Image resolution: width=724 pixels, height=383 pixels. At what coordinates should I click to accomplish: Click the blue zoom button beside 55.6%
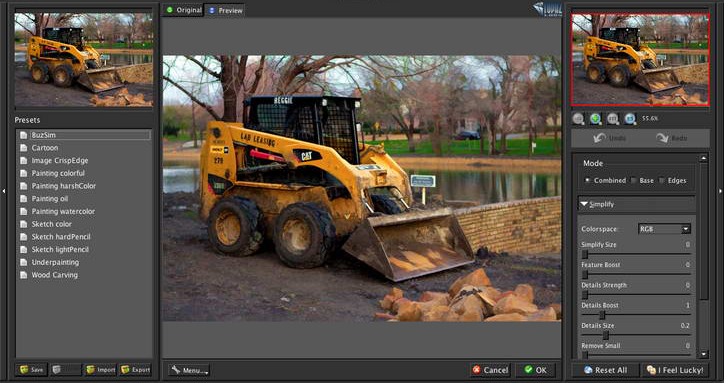point(630,119)
